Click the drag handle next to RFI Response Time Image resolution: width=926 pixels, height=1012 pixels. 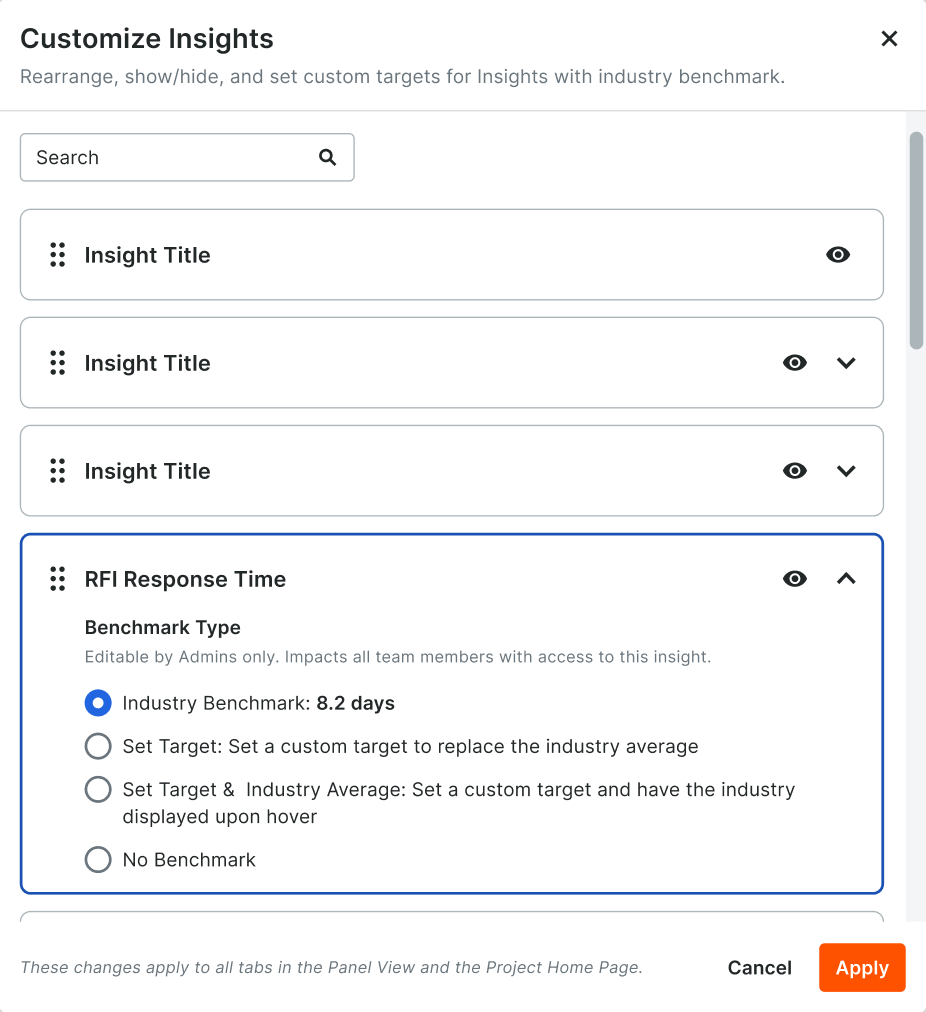[57, 579]
